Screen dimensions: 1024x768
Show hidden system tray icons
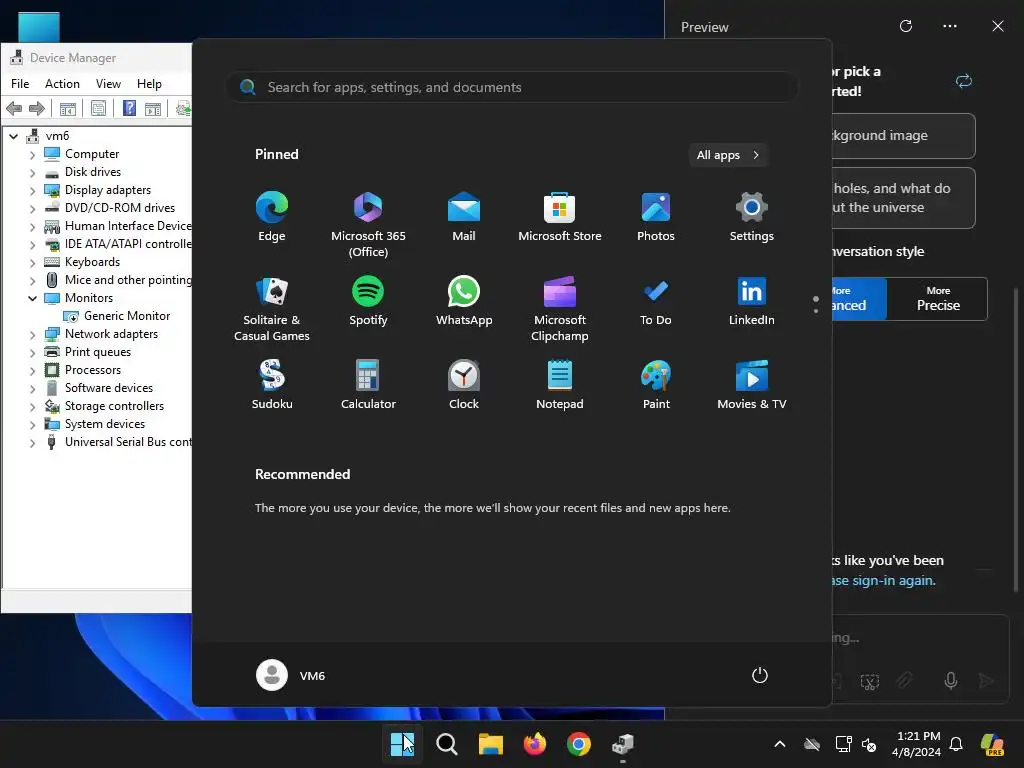coord(780,744)
